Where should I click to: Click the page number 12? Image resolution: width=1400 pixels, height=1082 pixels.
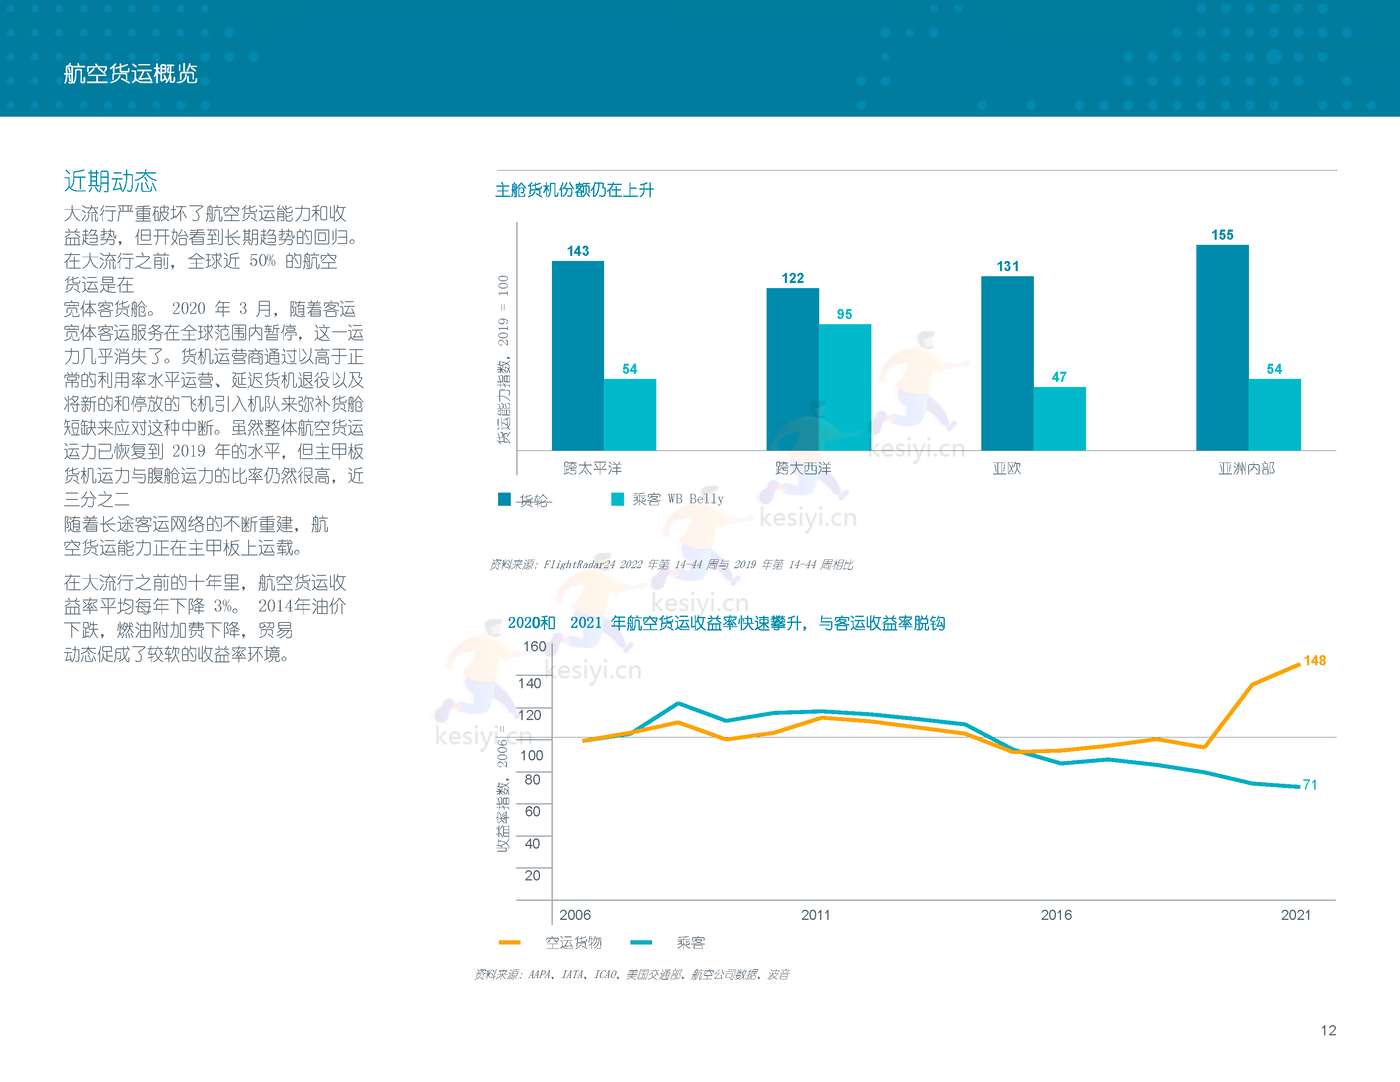[x=1328, y=1030]
